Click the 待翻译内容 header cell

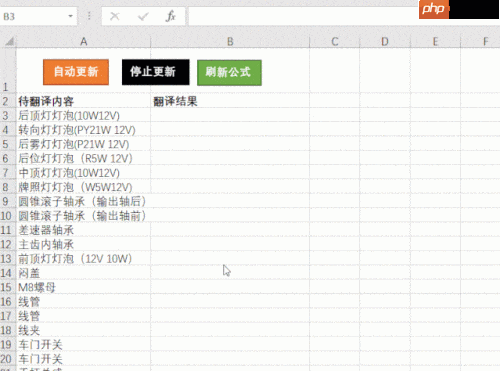click(x=83, y=101)
